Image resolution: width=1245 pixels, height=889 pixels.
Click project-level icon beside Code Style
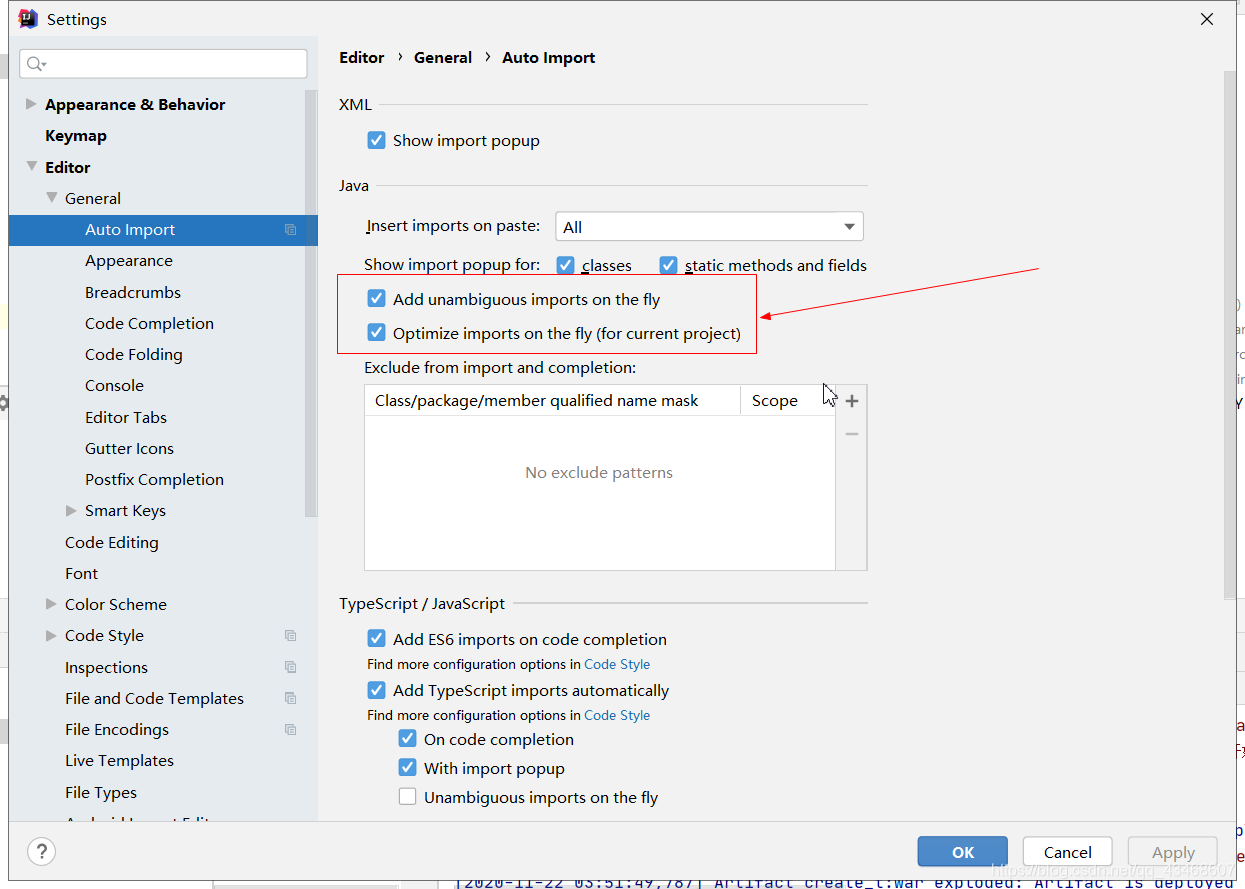tap(290, 636)
